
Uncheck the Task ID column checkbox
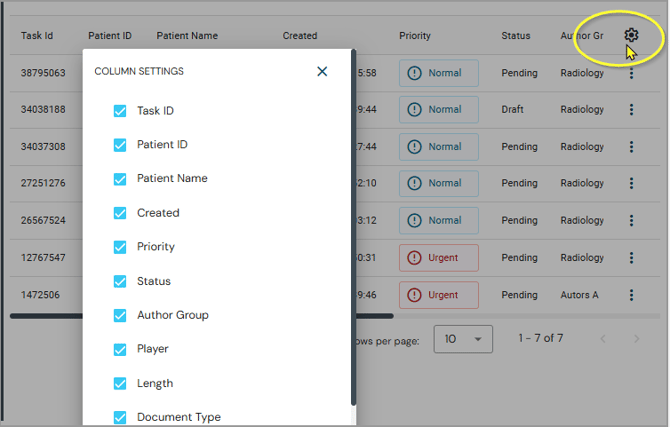click(x=120, y=111)
